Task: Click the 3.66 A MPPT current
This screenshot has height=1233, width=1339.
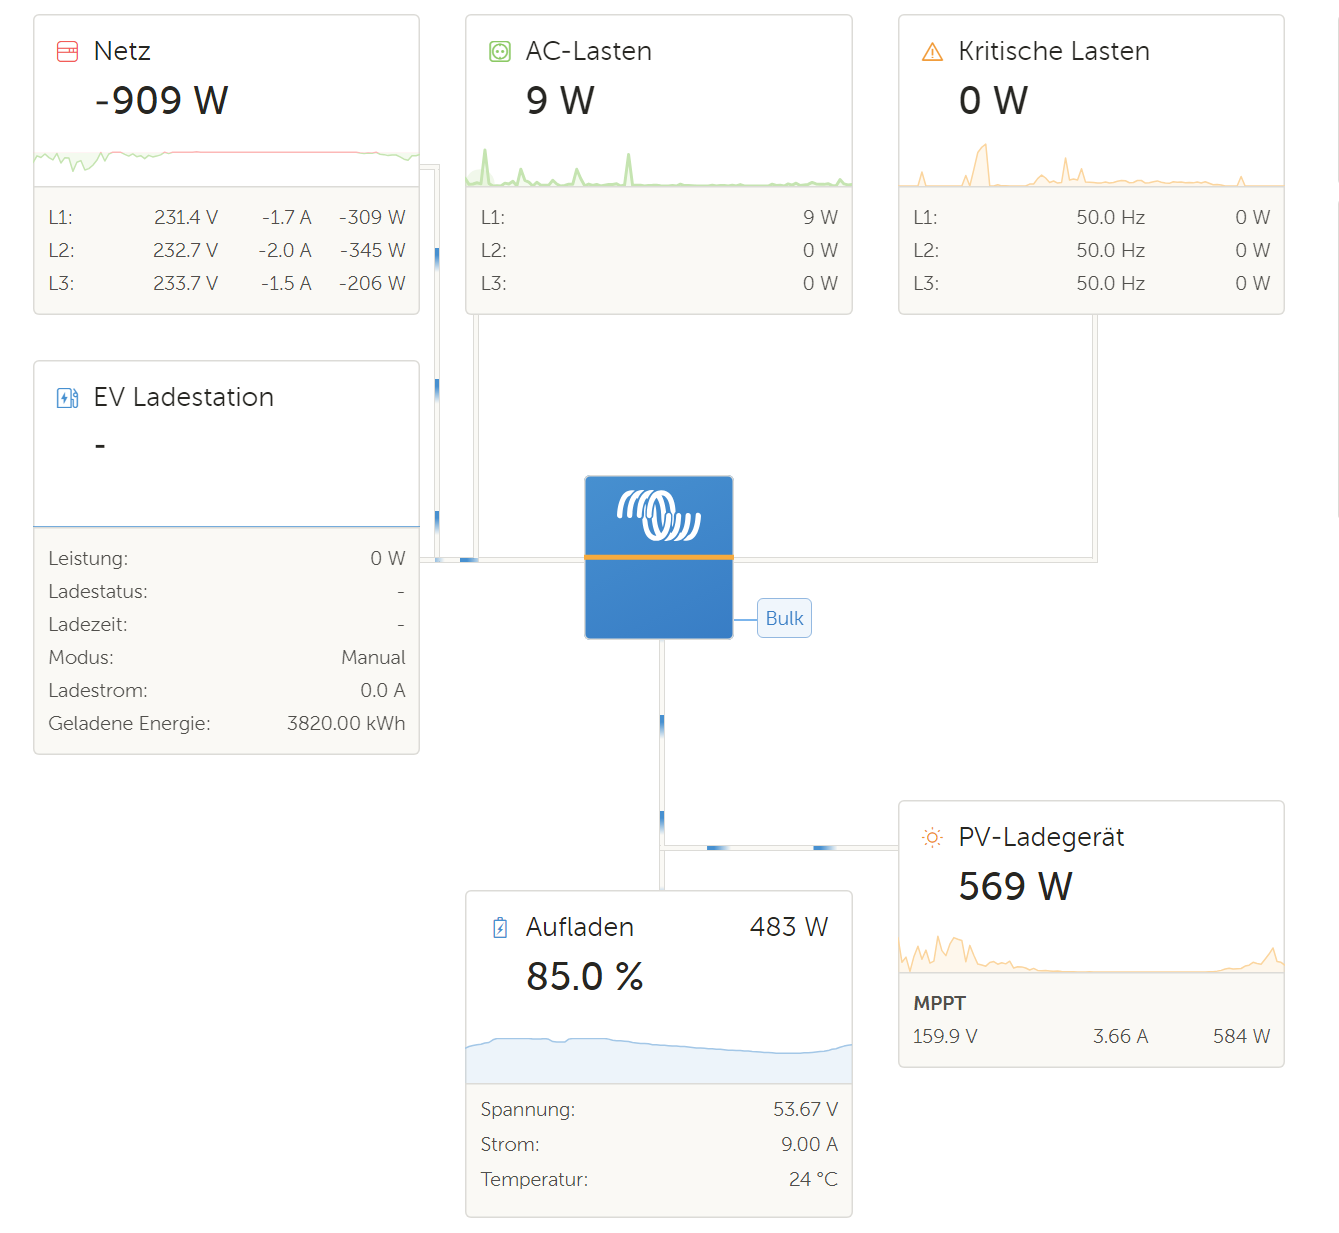Action: pos(1121,1036)
